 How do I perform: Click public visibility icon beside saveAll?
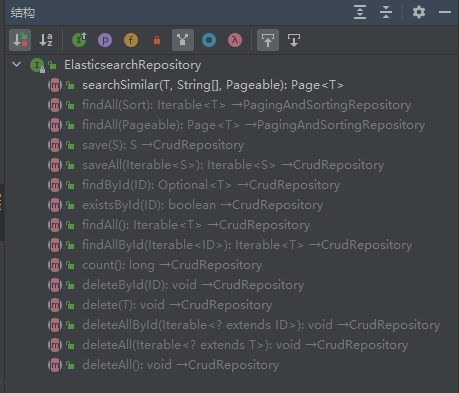coord(70,165)
